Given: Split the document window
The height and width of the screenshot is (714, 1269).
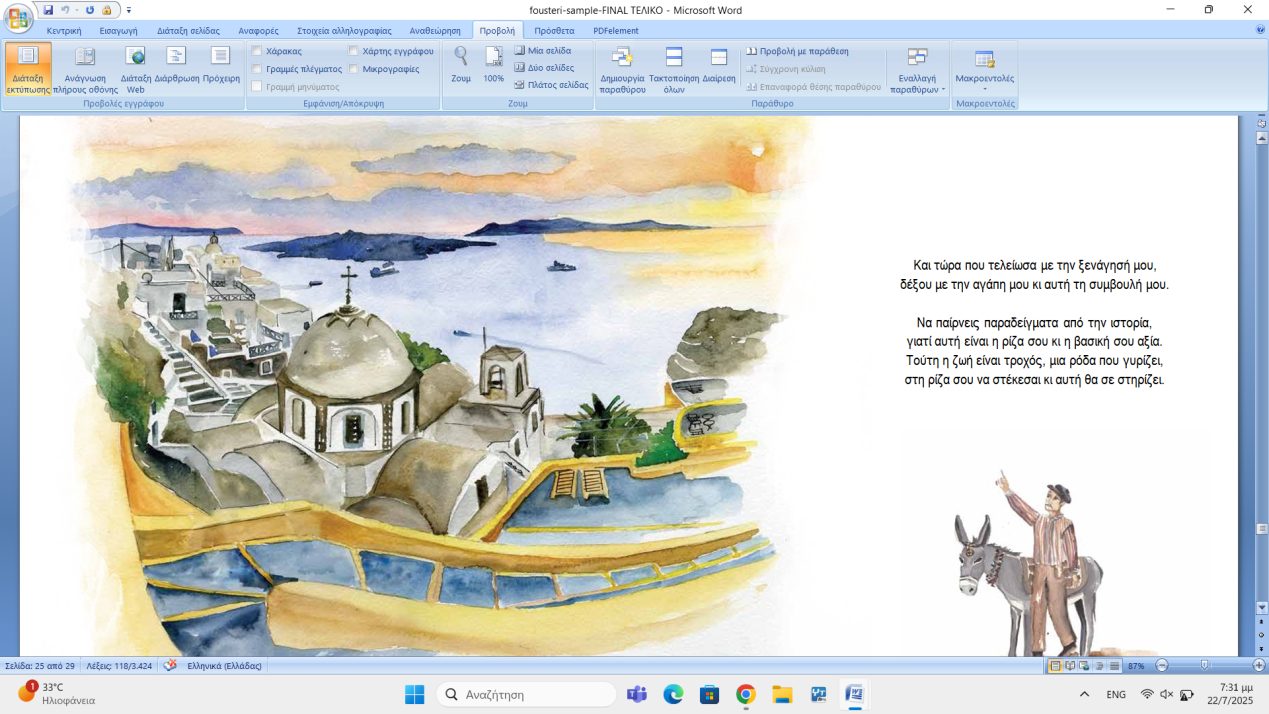Looking at the screenshot, I should coord(718,67).
